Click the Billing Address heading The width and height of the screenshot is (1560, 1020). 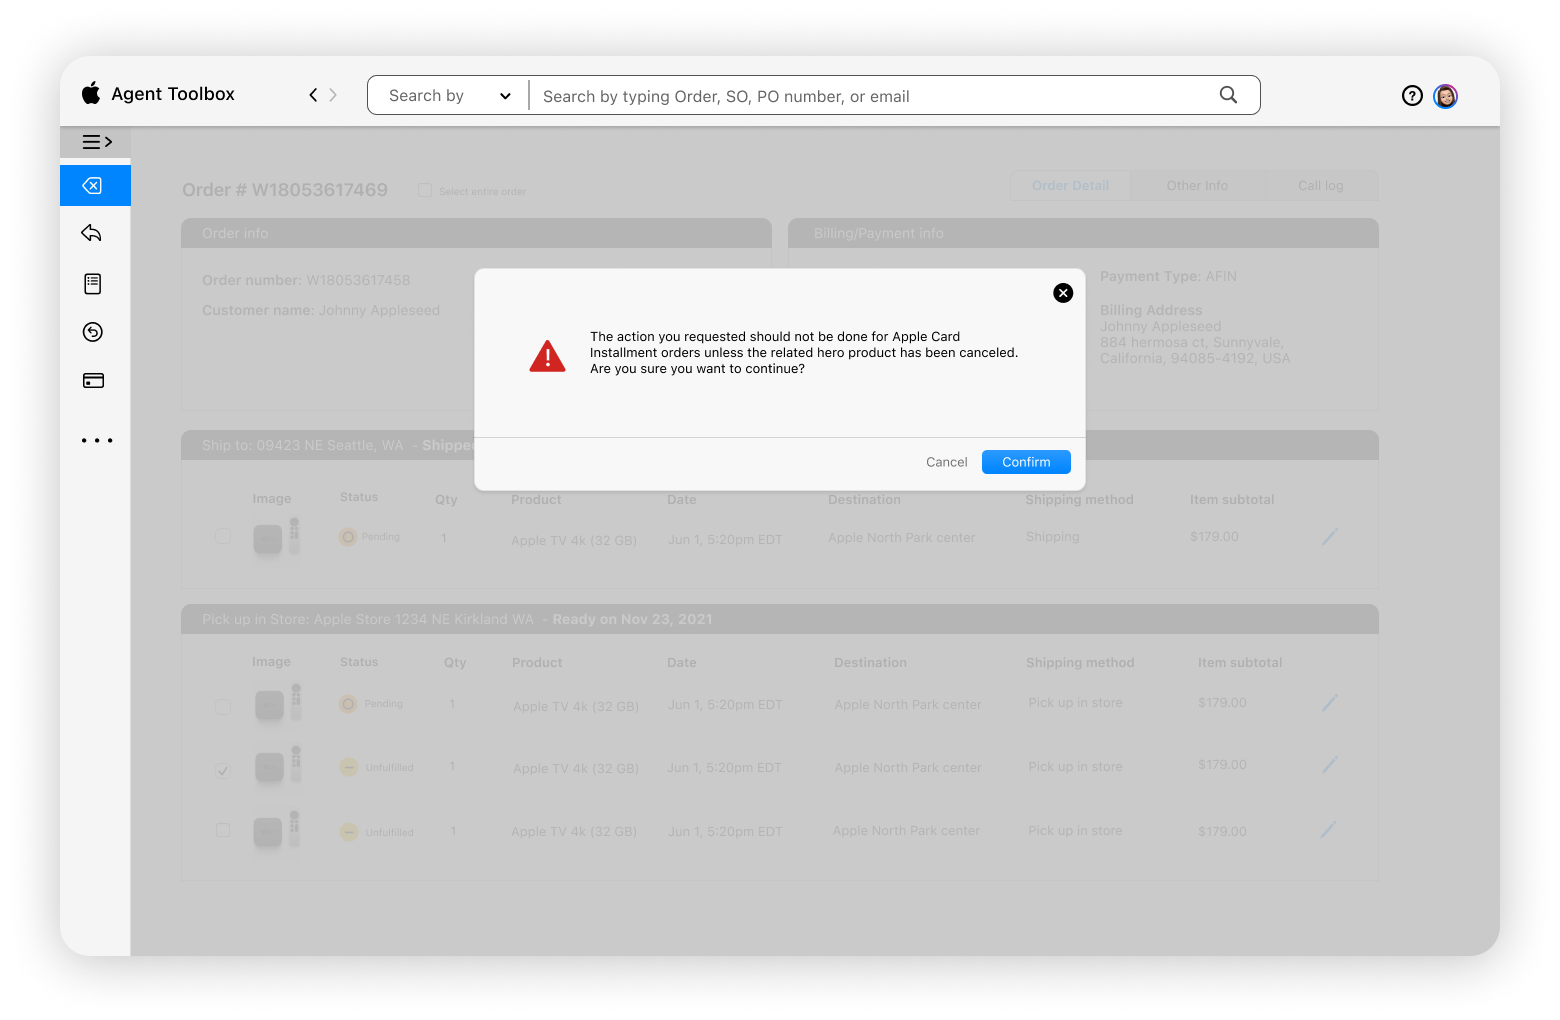click(x=1151, y=310)
